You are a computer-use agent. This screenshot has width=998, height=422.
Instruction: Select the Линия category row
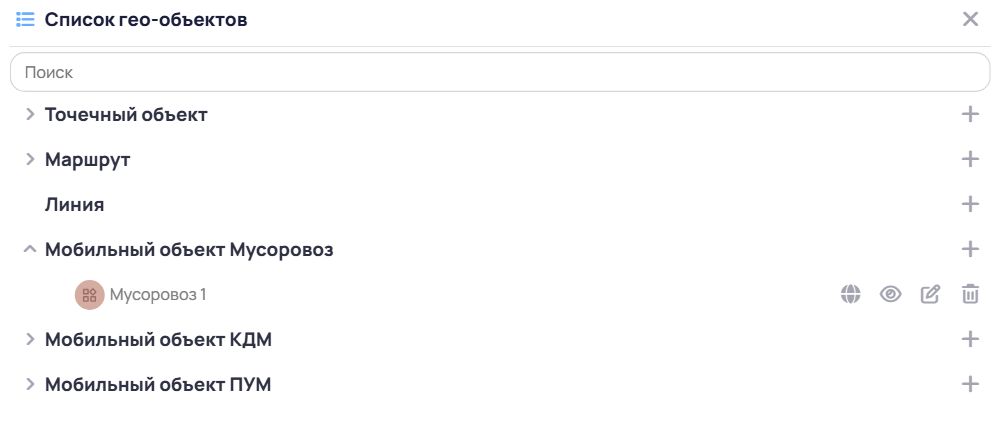pos(499,204)
